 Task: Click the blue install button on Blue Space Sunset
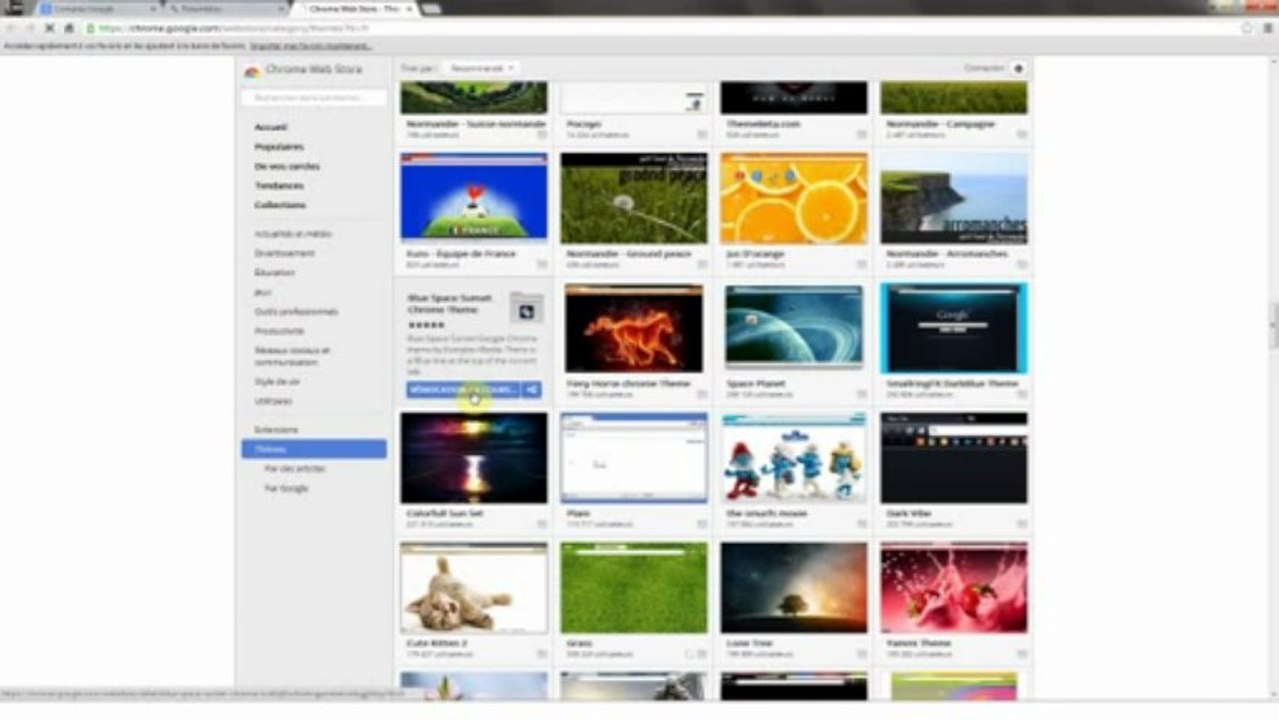[463, 389]
